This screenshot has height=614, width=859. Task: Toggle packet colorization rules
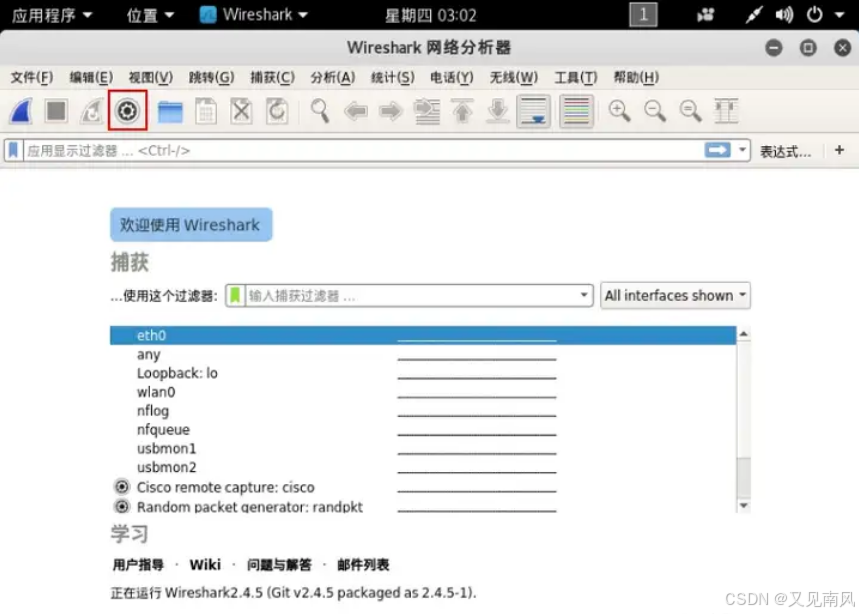[576, 111]
